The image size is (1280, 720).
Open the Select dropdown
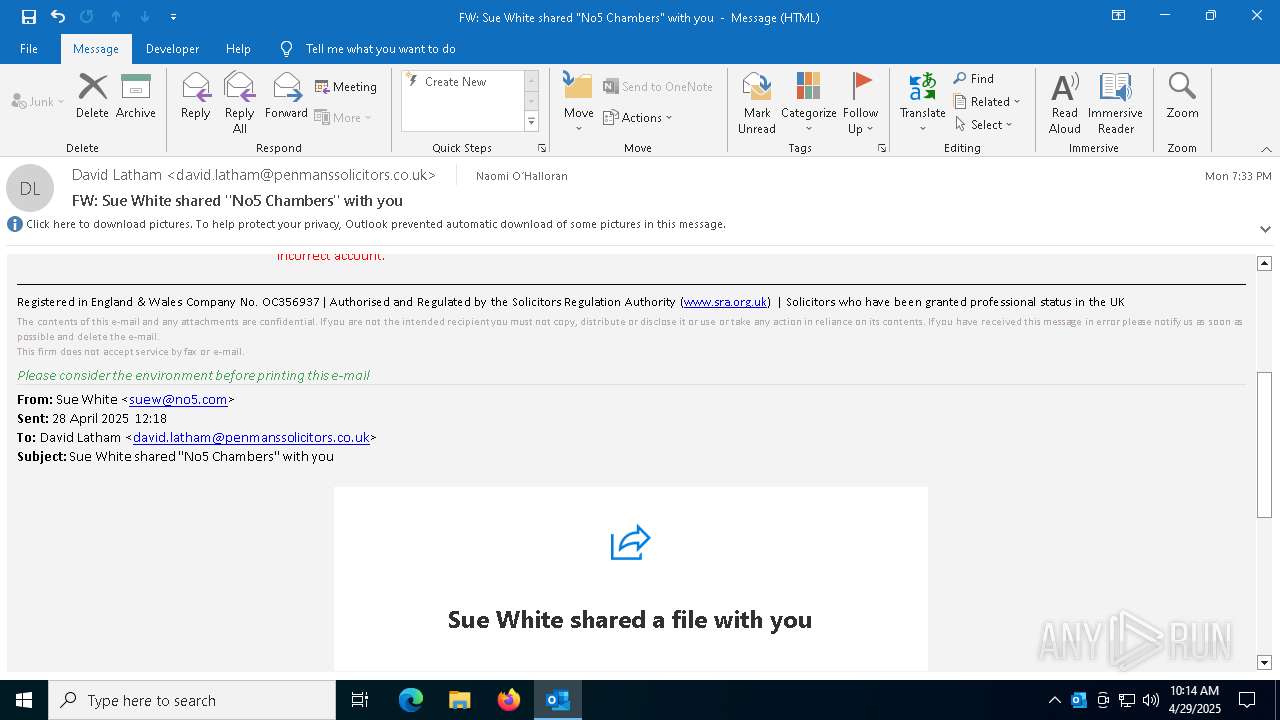[x=984, y=124]
